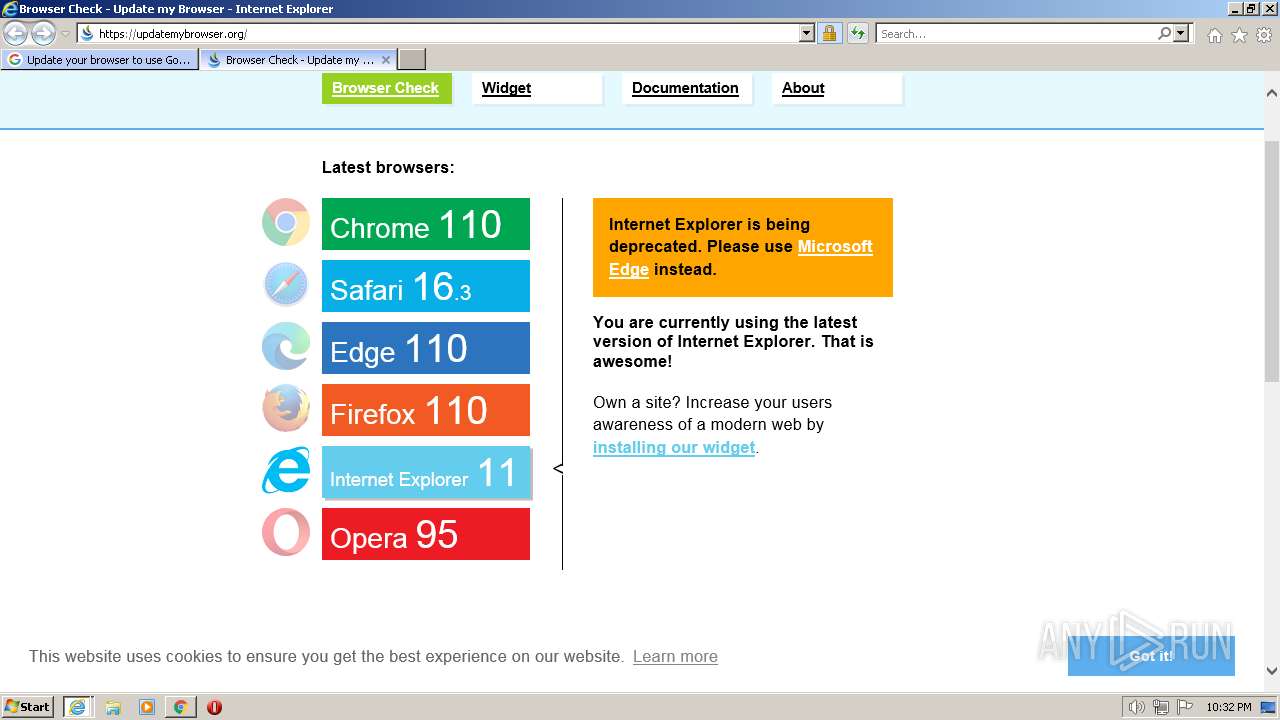Click the volume speaker tray icon
This screenshot has height=720, width=1280.
tap(1137, 707)
